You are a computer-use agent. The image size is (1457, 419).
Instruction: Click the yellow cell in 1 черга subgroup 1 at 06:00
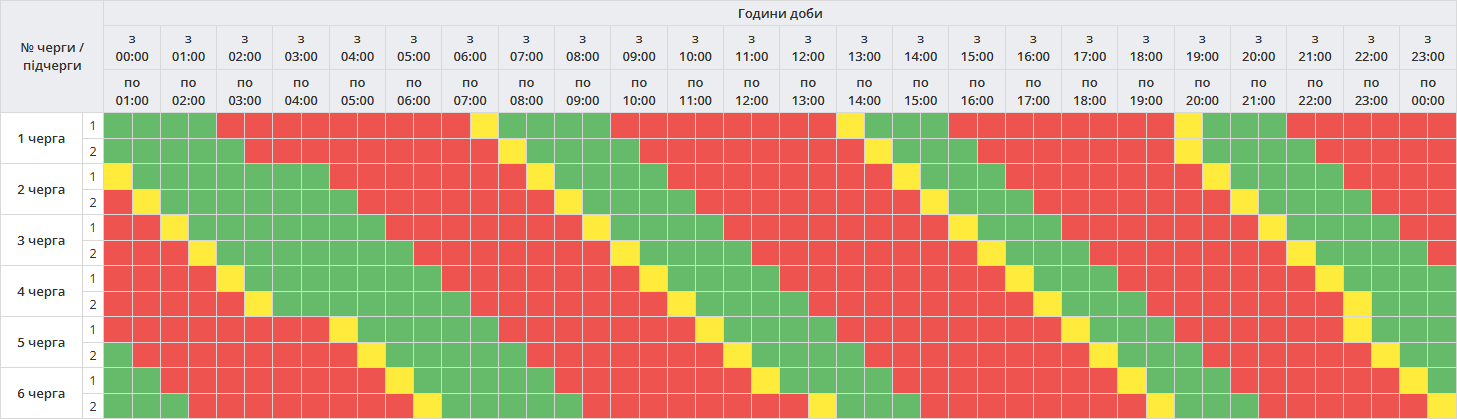coord(484,125)
